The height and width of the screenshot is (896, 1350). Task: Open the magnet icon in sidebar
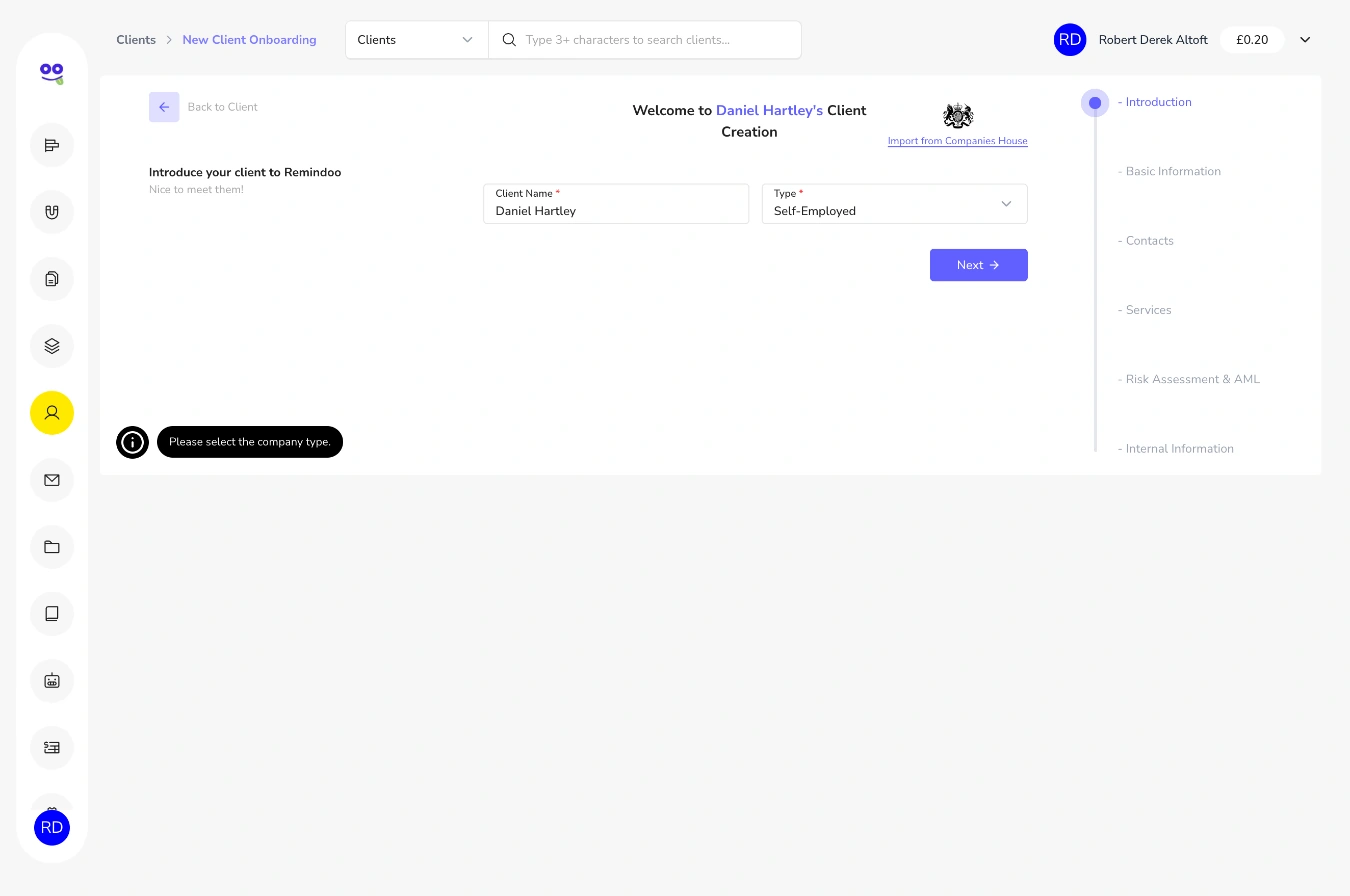[52, 212]
